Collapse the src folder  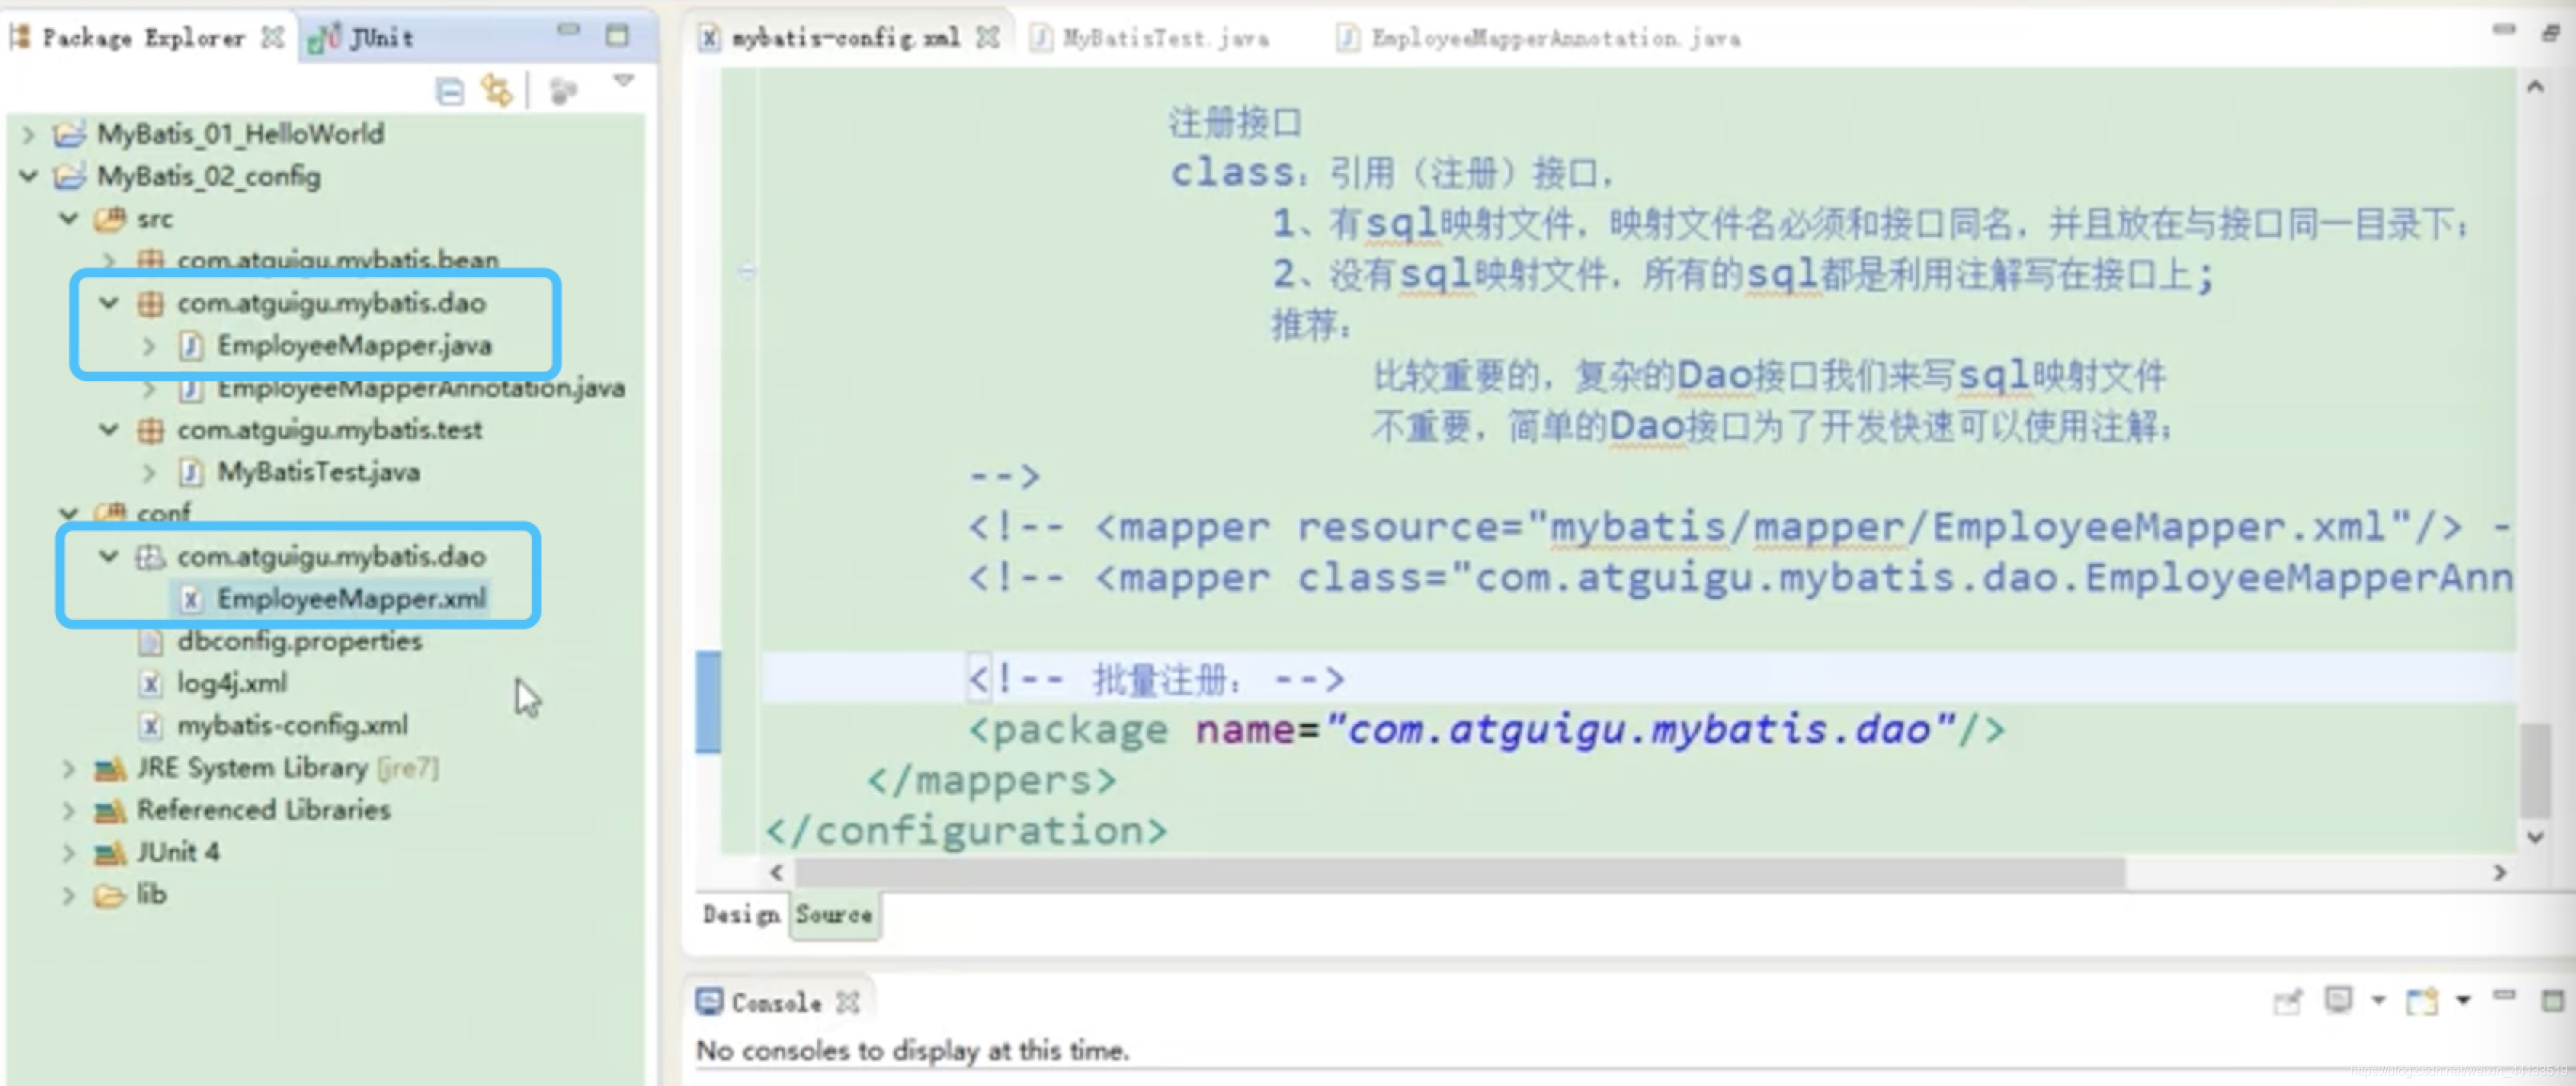(69, 218)
